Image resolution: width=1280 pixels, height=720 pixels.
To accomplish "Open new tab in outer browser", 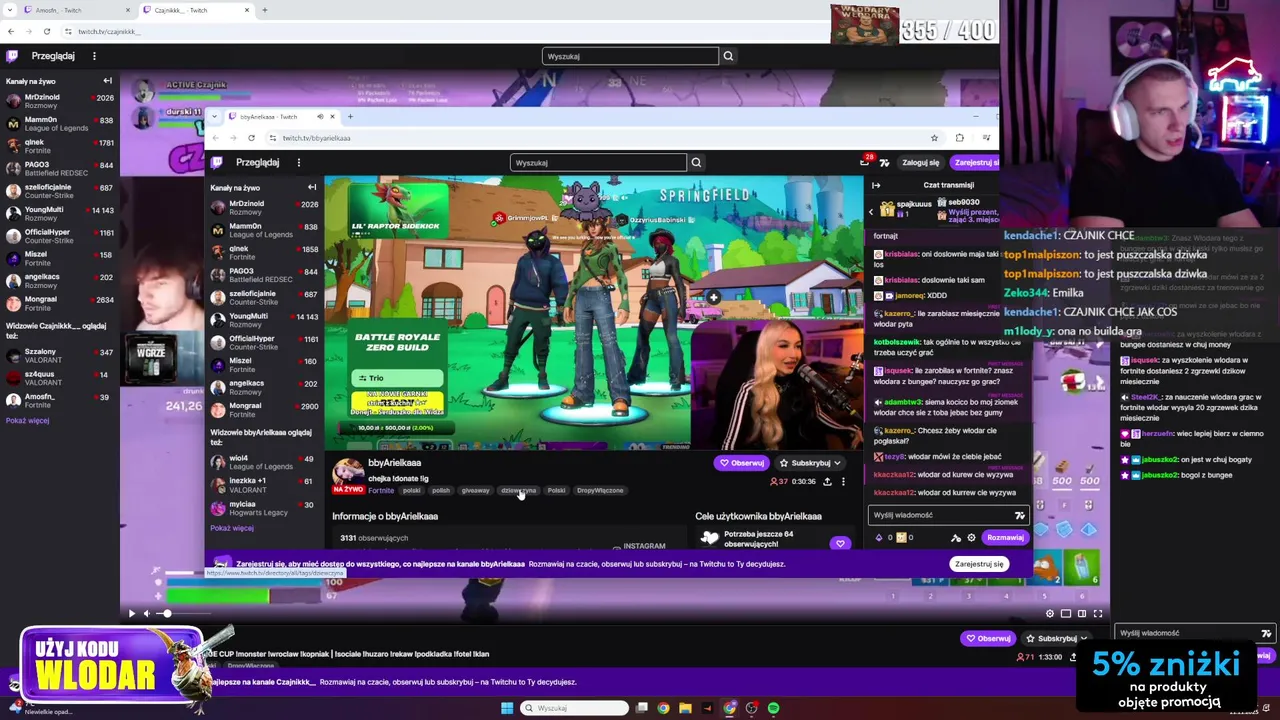I will (264, 10).
